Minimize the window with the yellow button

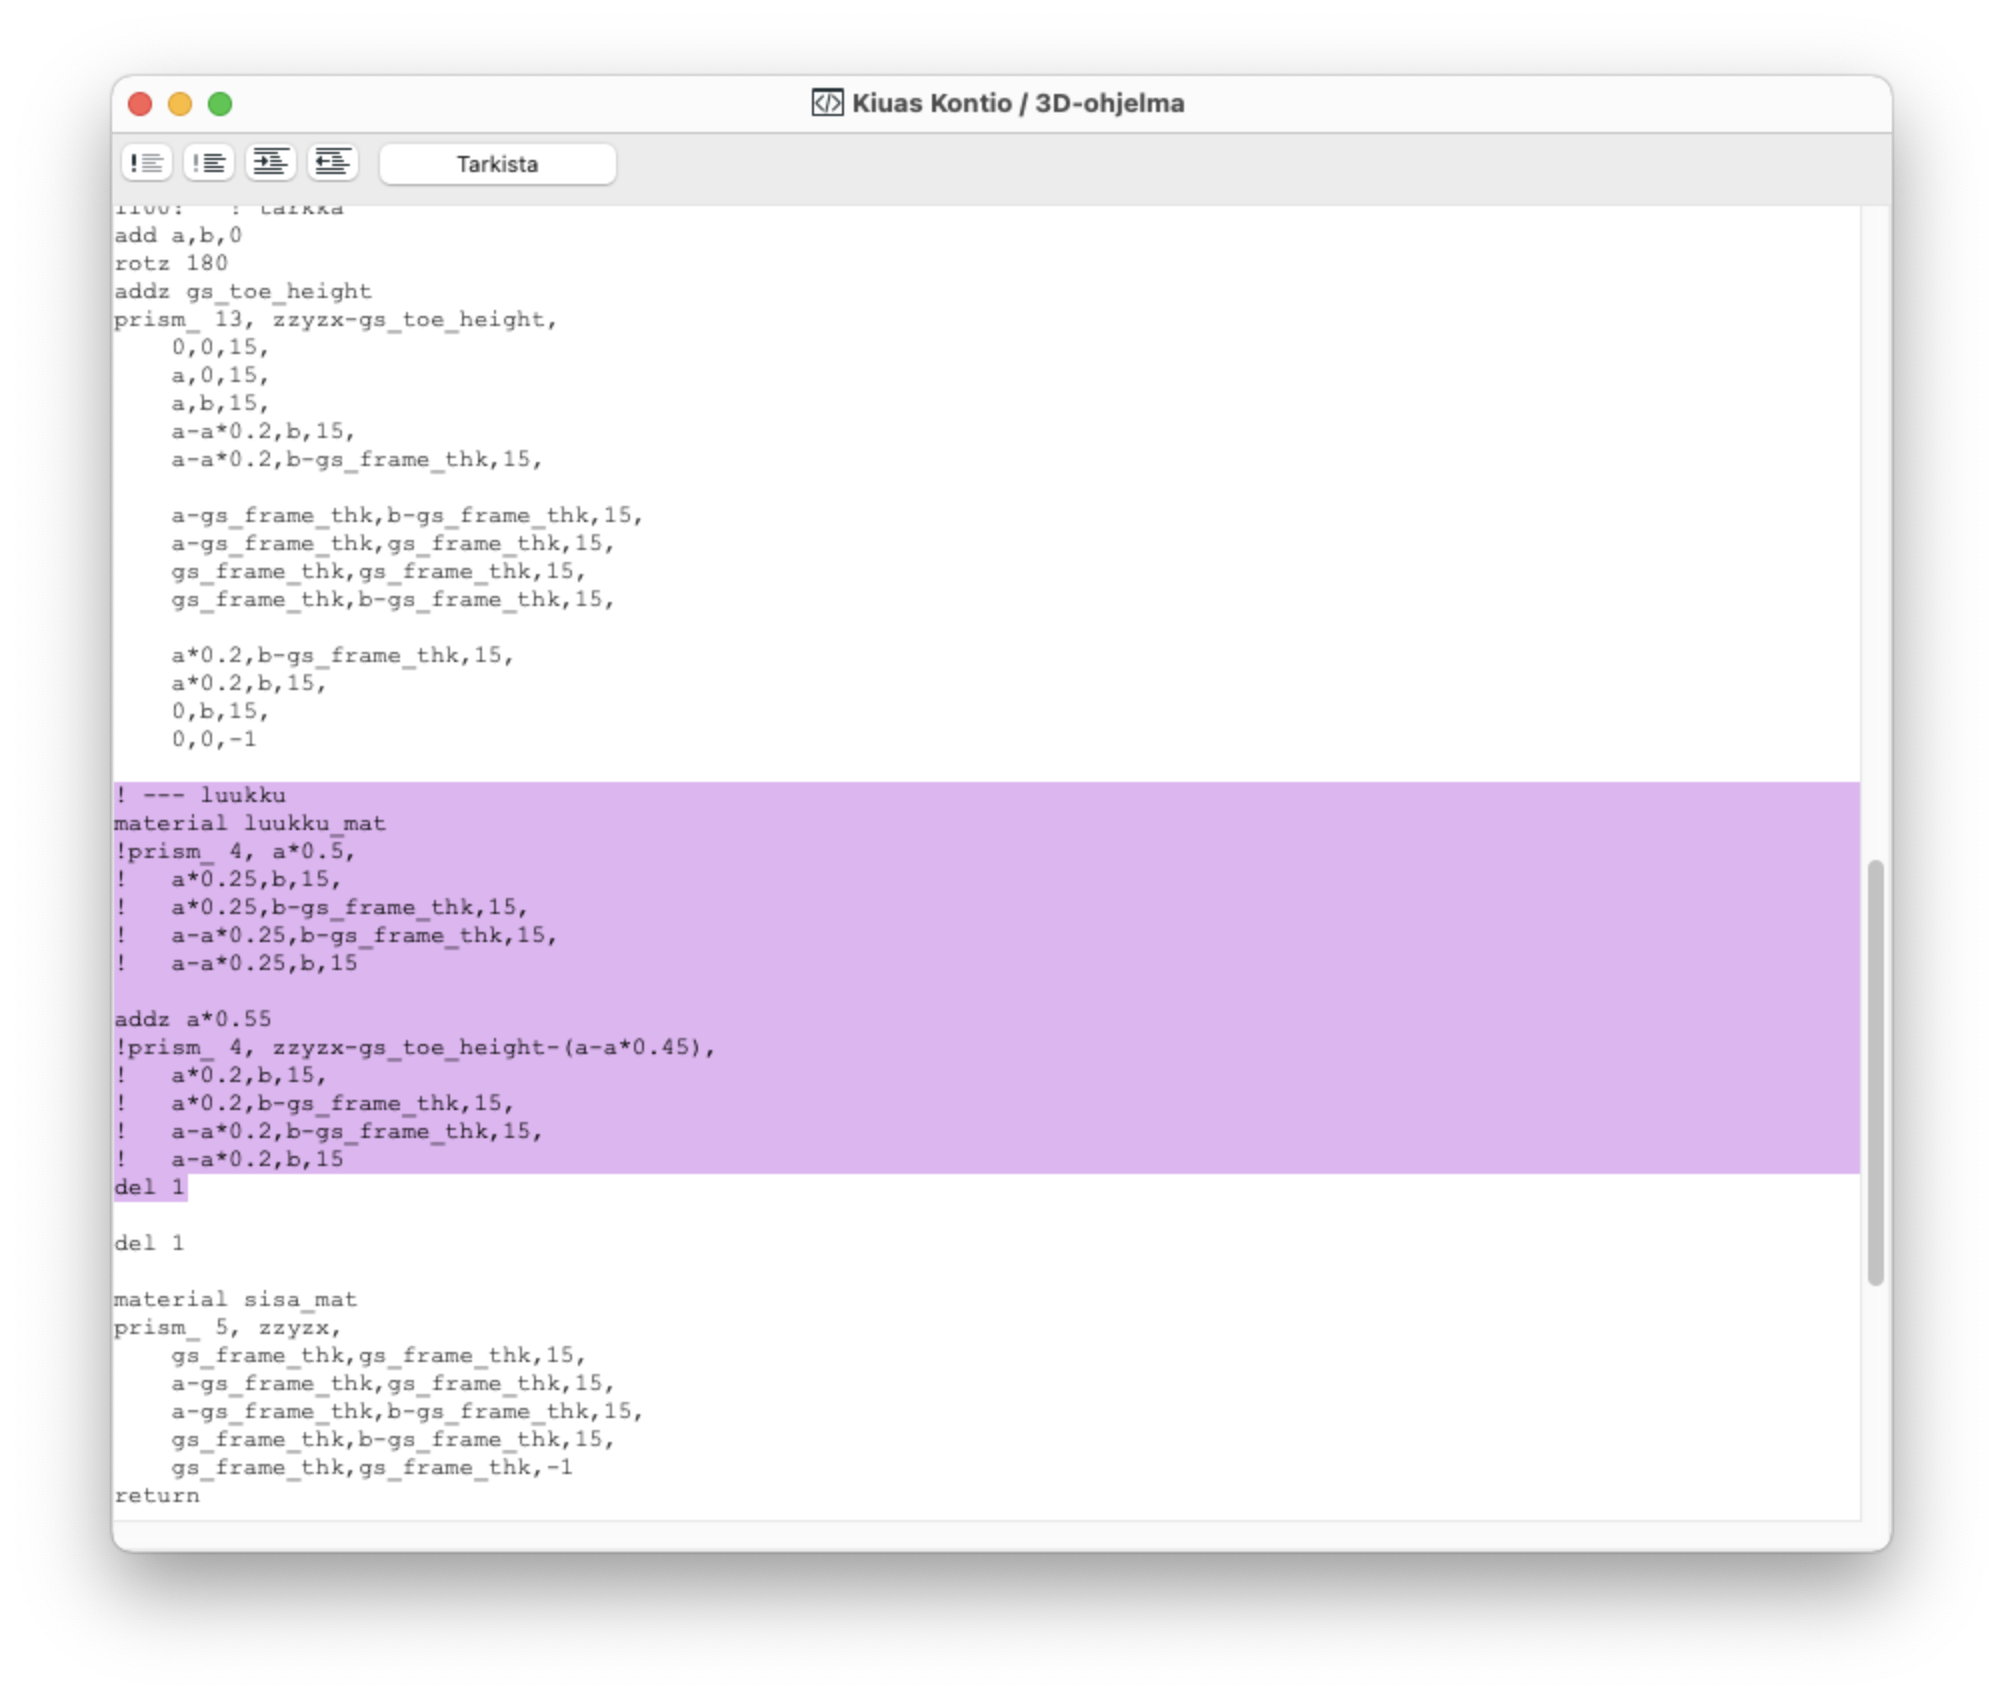click(x=180, y=104)
